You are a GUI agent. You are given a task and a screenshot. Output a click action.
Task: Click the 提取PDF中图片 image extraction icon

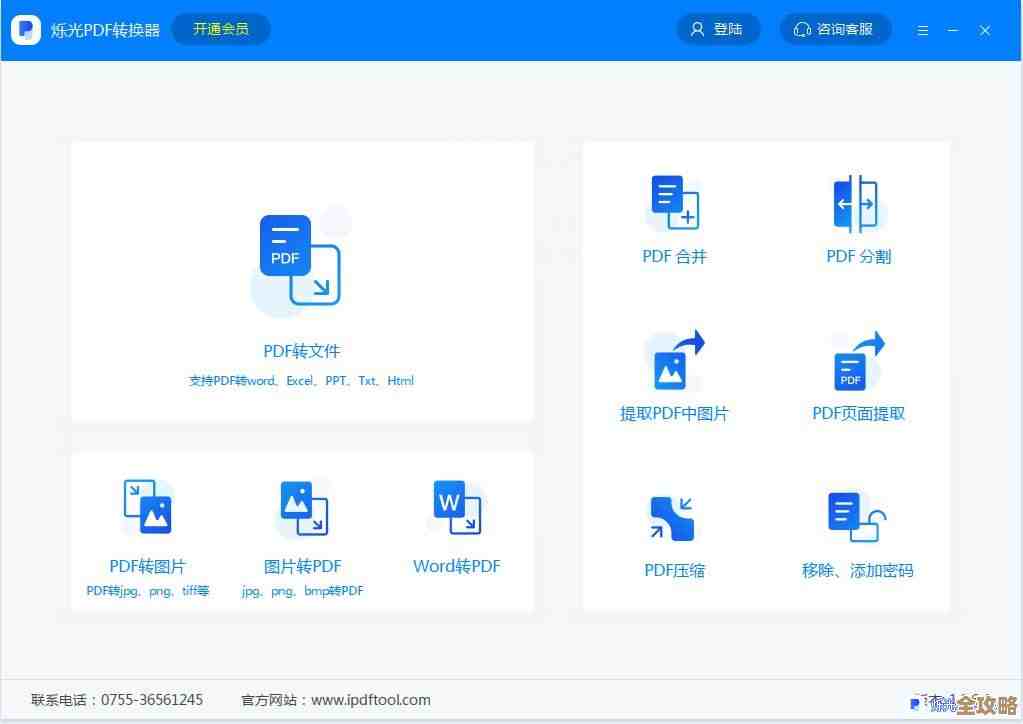(x=674, y=357)
